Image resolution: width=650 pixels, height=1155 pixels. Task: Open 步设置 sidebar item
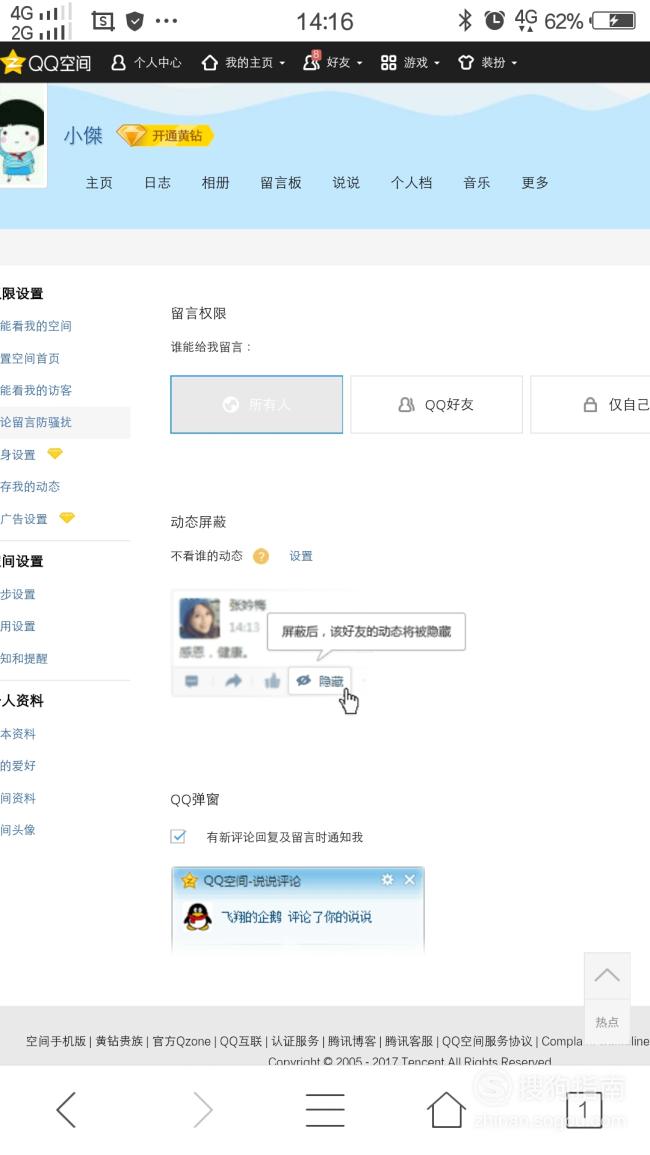(18, 594)
